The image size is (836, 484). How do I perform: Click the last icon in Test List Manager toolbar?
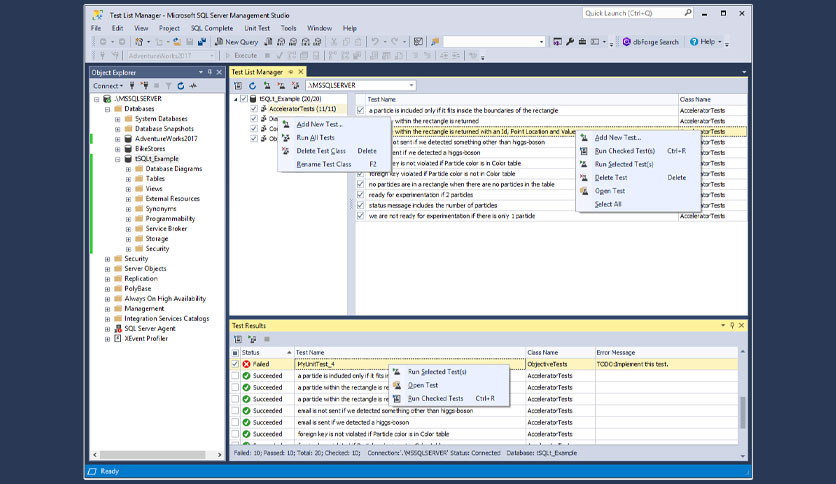295,85
